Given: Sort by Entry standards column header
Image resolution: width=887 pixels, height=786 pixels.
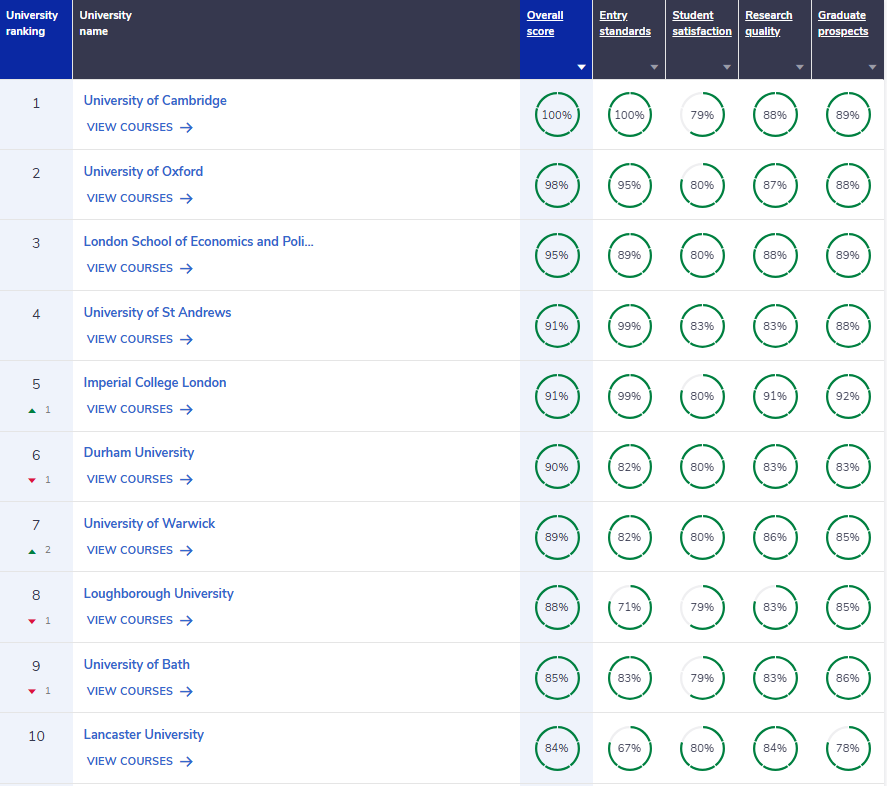Looking at the screenshot, I should point(625,23).
